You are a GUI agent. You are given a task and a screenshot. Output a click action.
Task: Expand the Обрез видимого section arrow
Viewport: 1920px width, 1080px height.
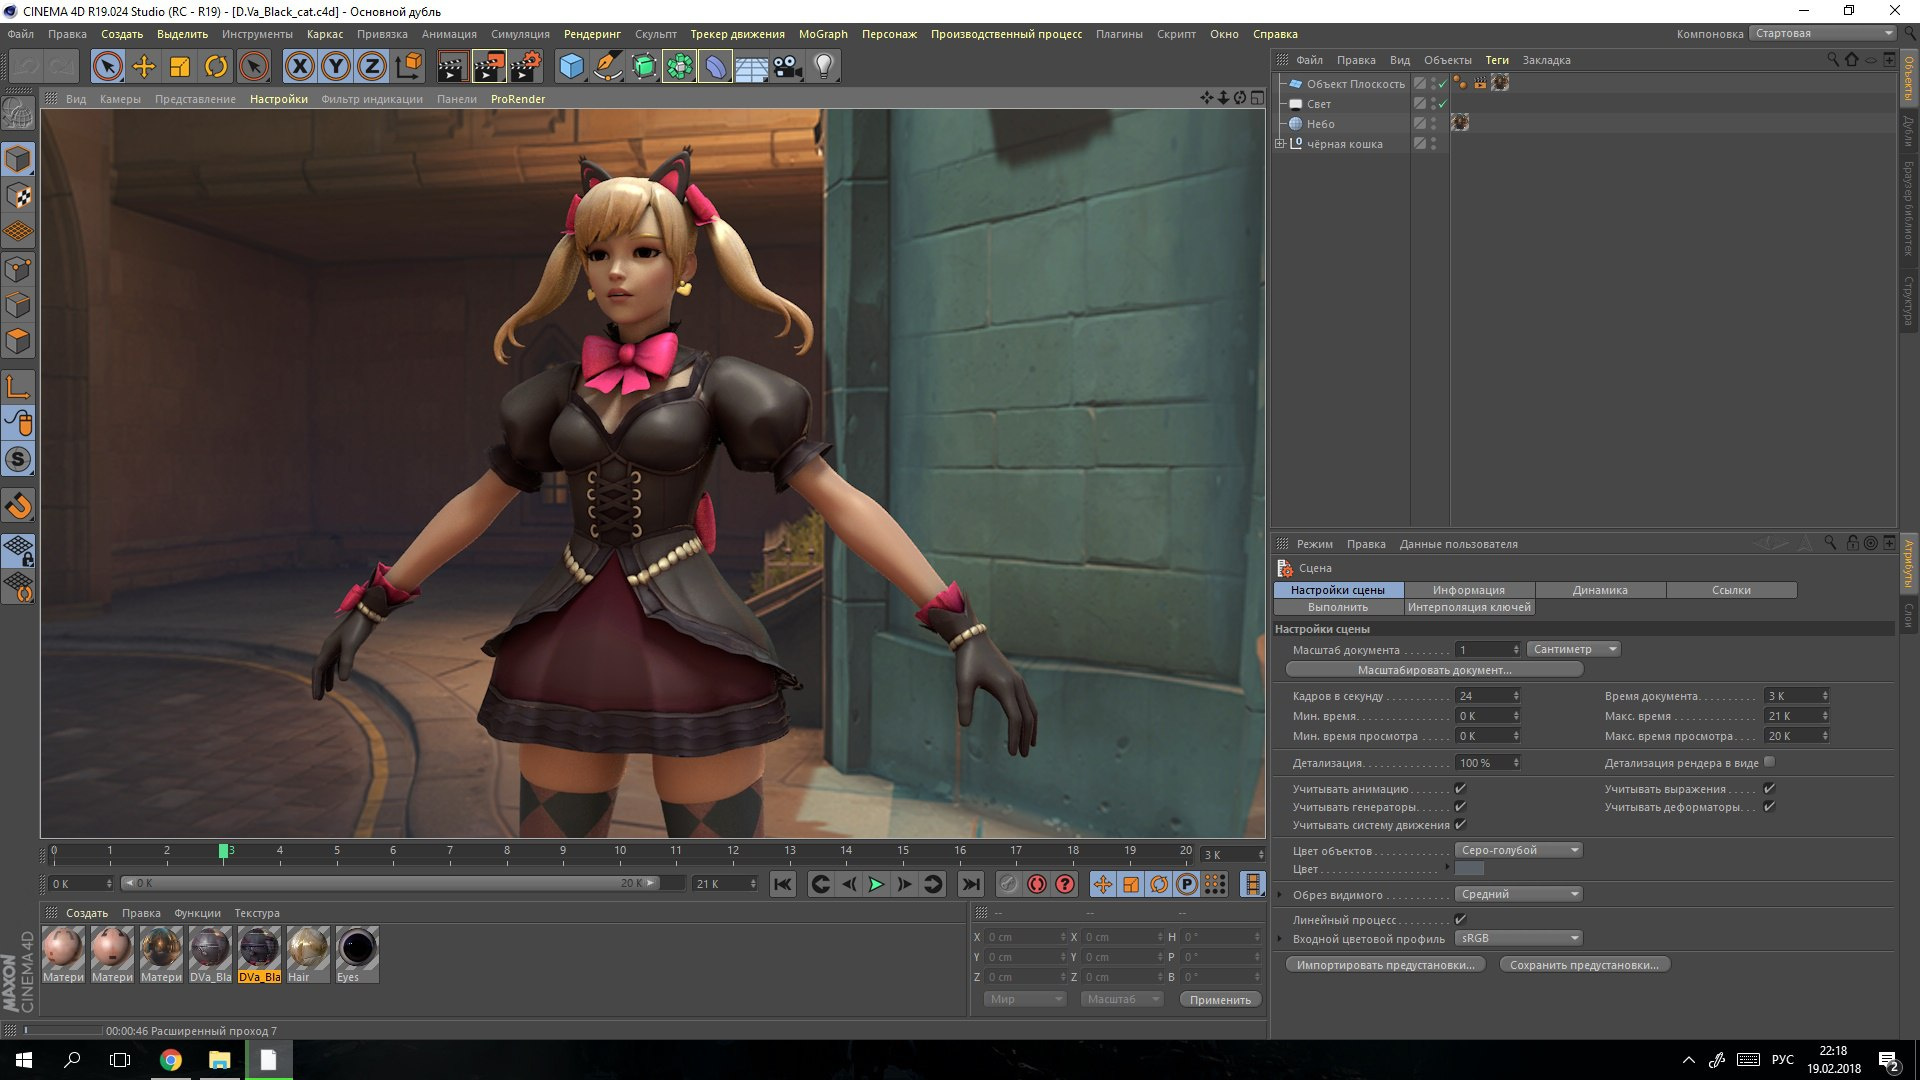pos(1279,895)
